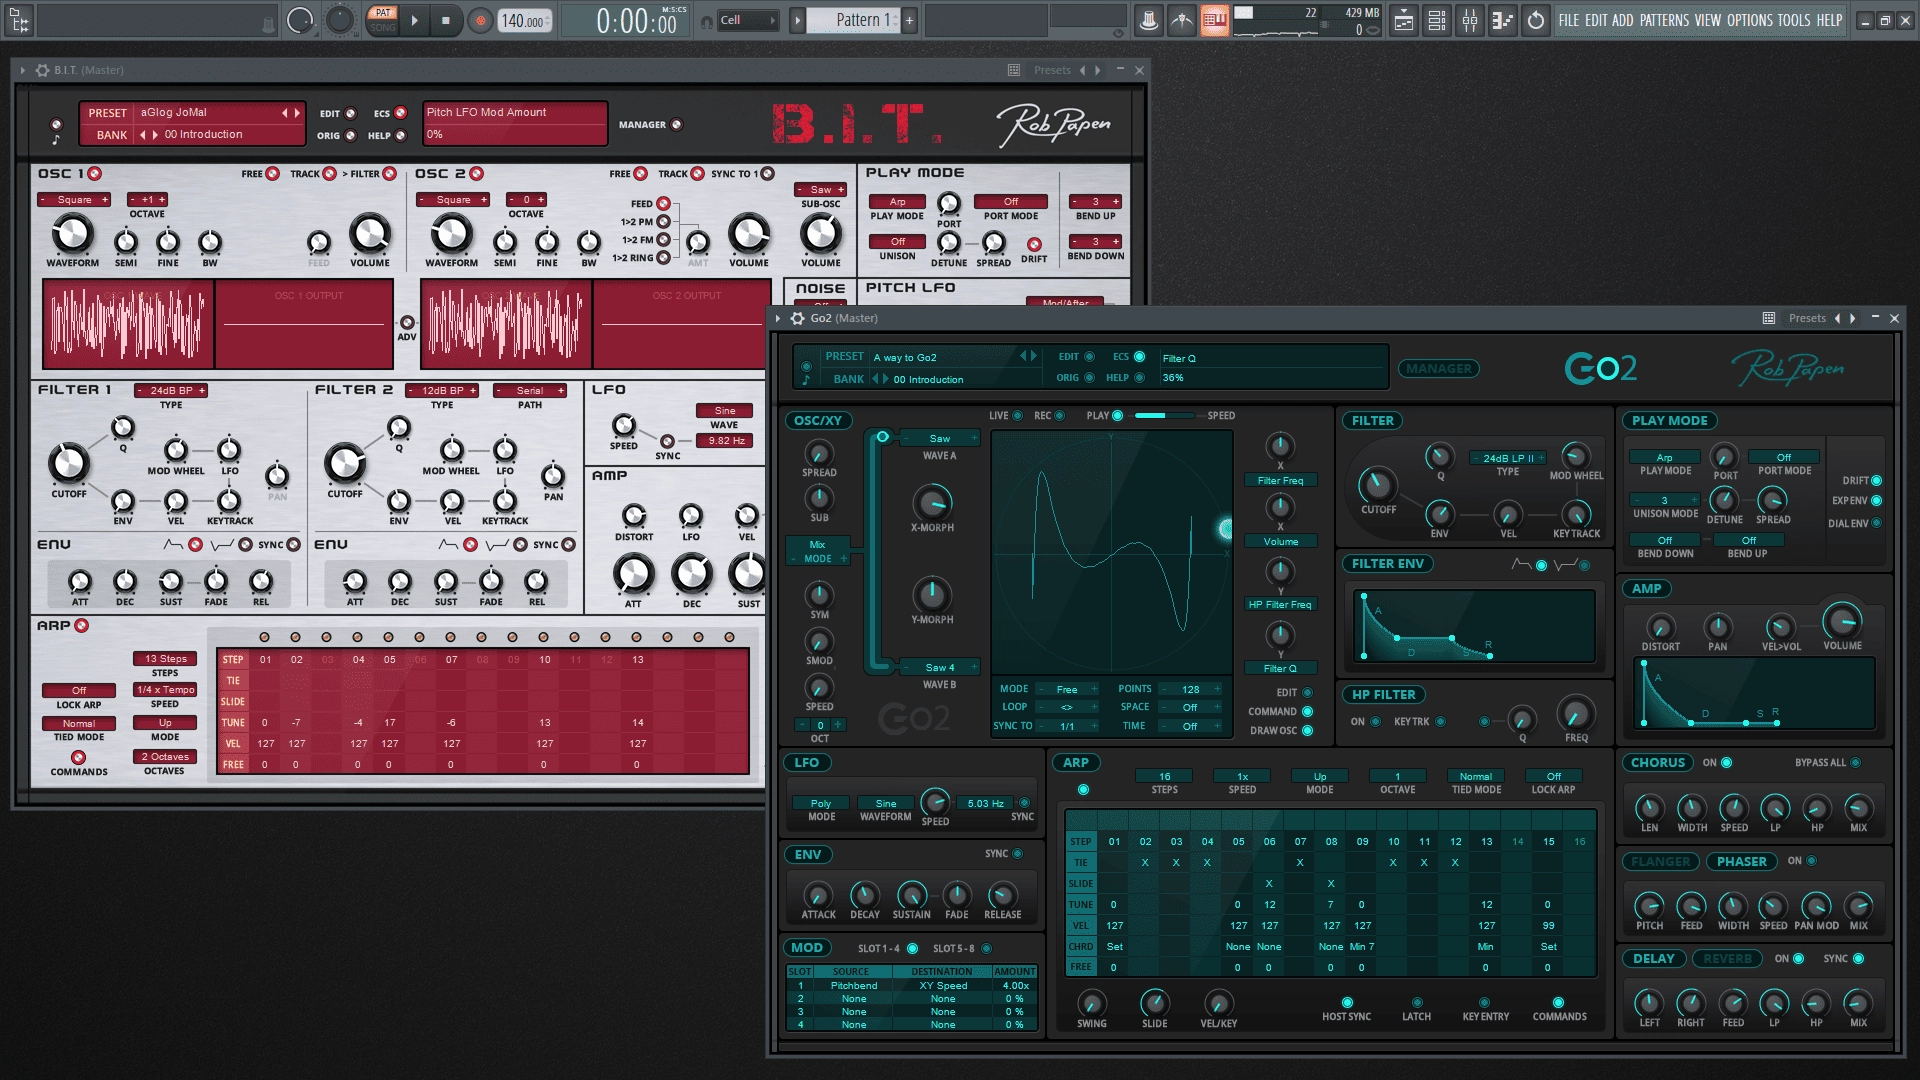Open the HELP menu
1920x1080 pixels.
(1829, 20)
